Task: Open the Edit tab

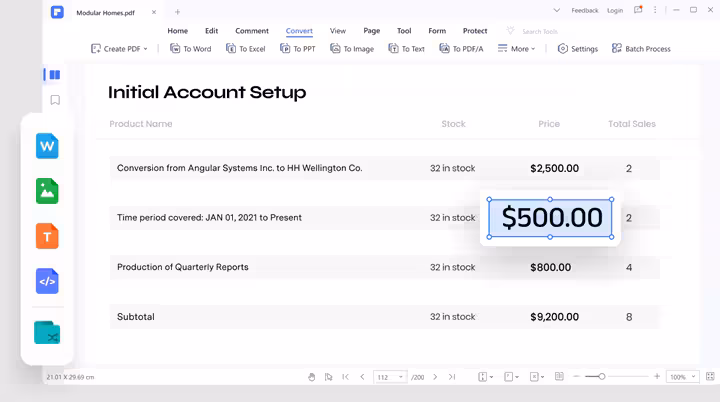Action: click(212, 31)
